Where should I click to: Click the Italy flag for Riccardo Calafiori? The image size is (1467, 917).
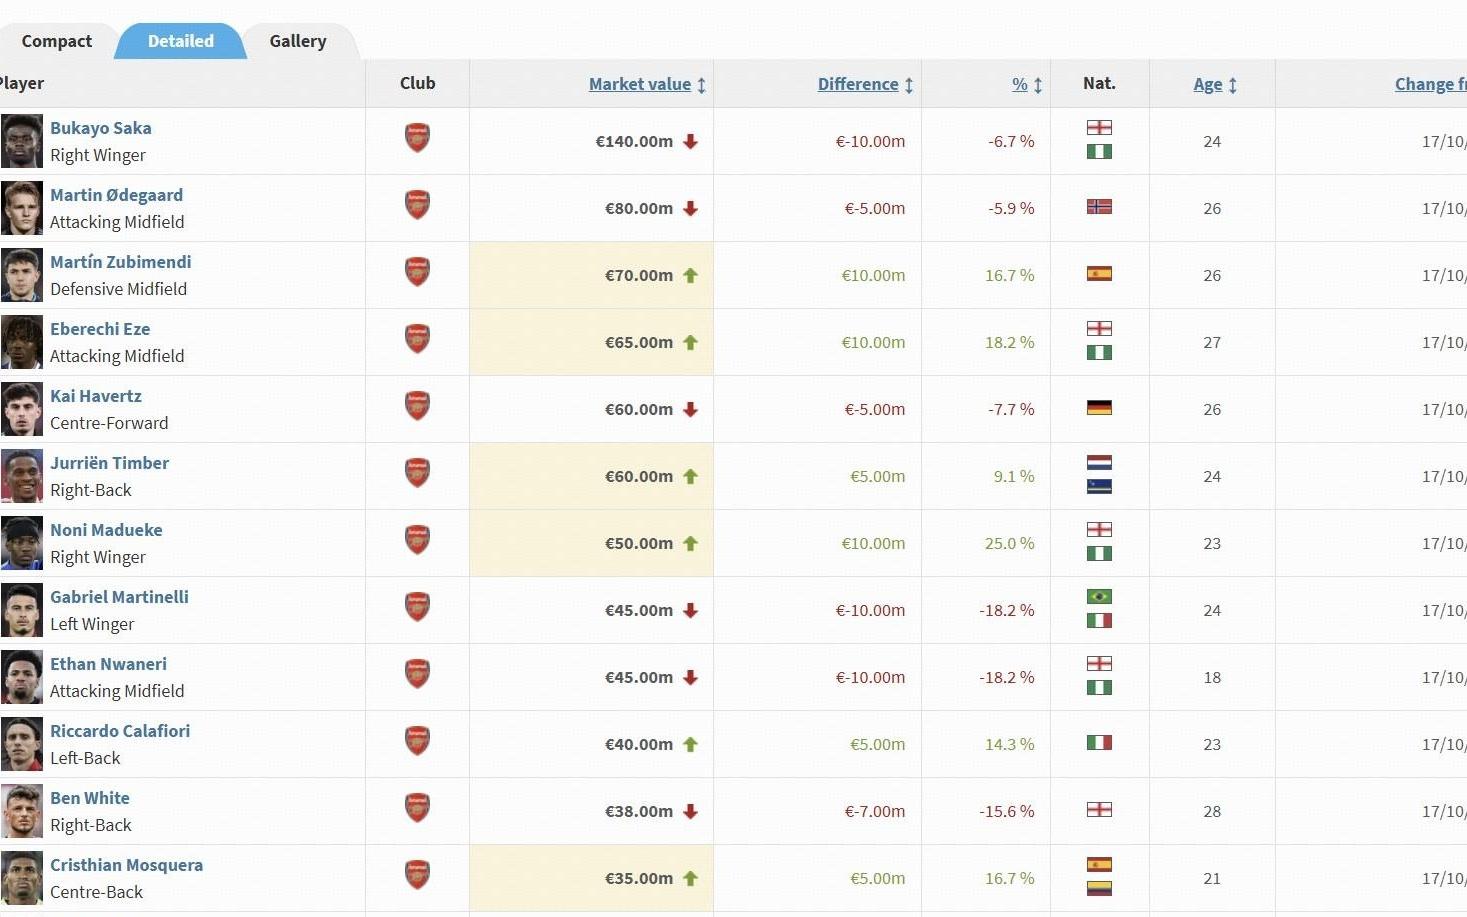tap(1099, 743)
